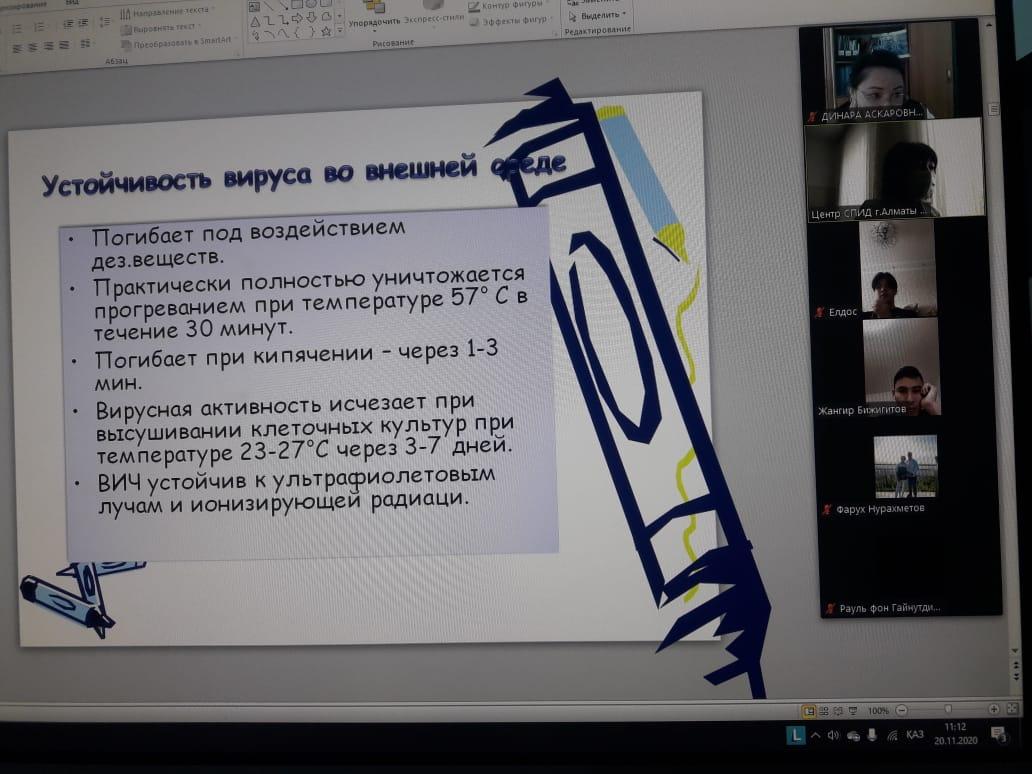The height and width of the screenshot is (774, 1032).
Task: Switch to Normal view in status bar
Action: (x=806, y=710)
